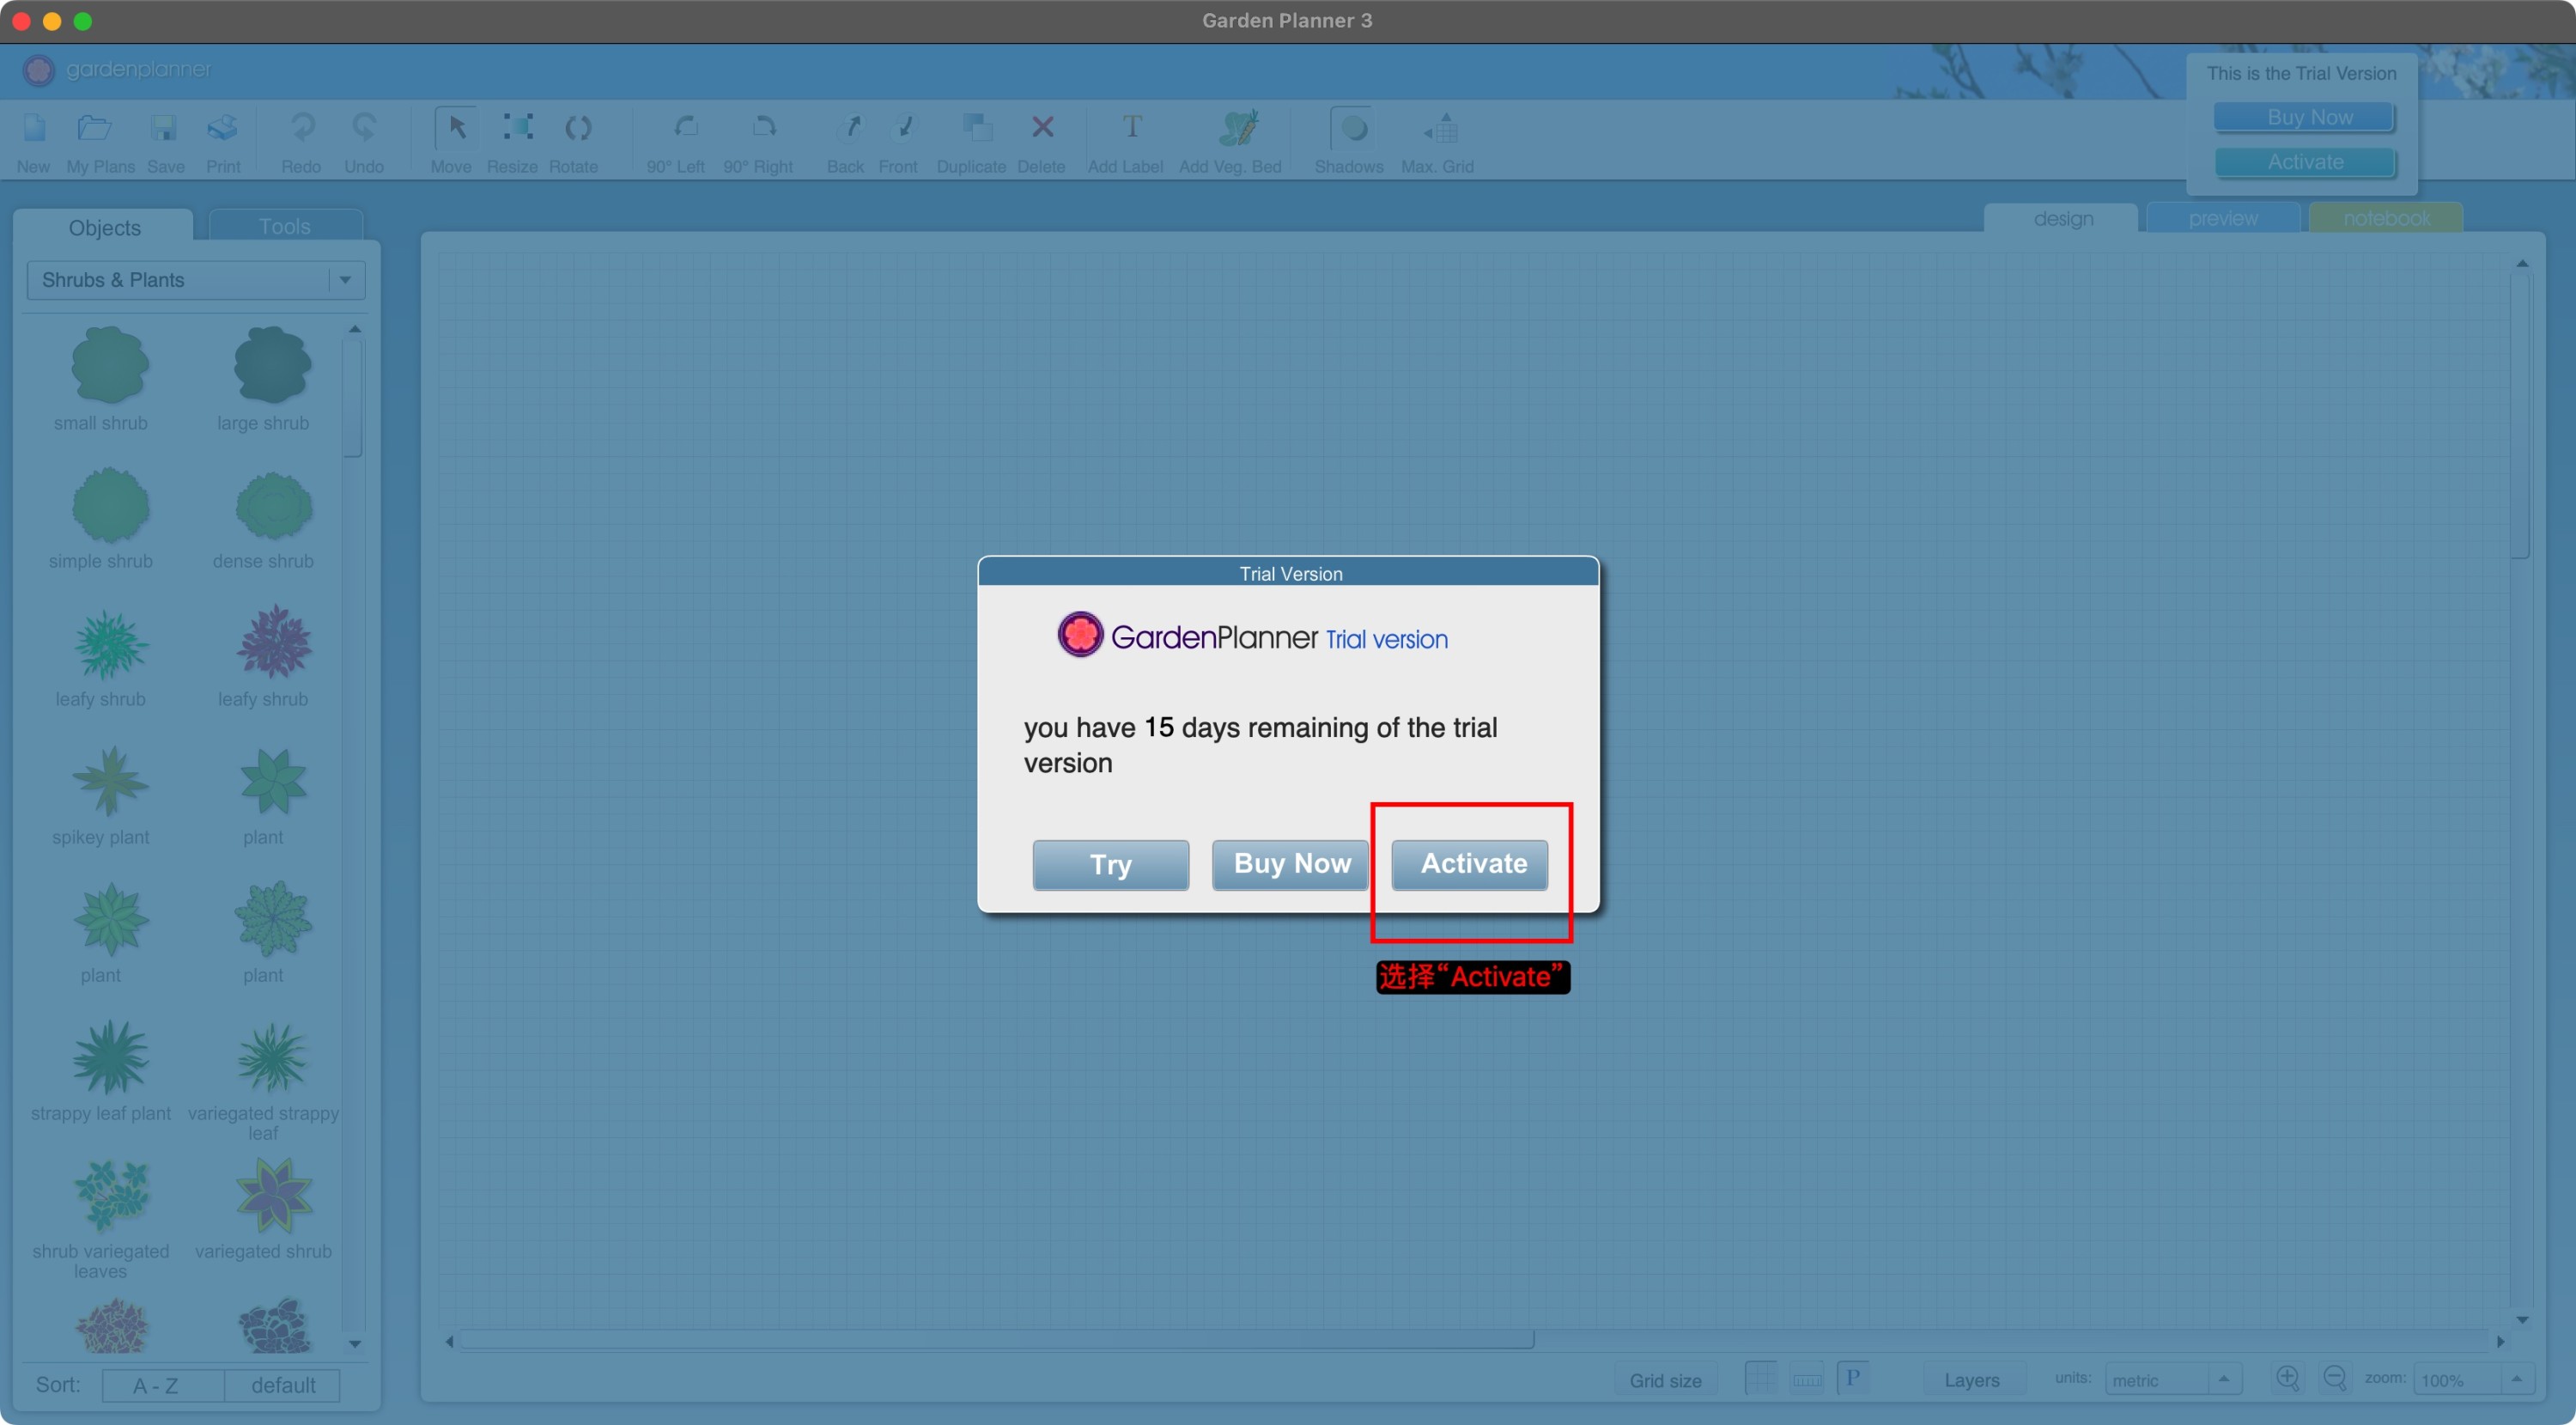The image size is (2576, 1425).
Task: Click the Add Label T icon
Action: click(x=1131, y=128)
